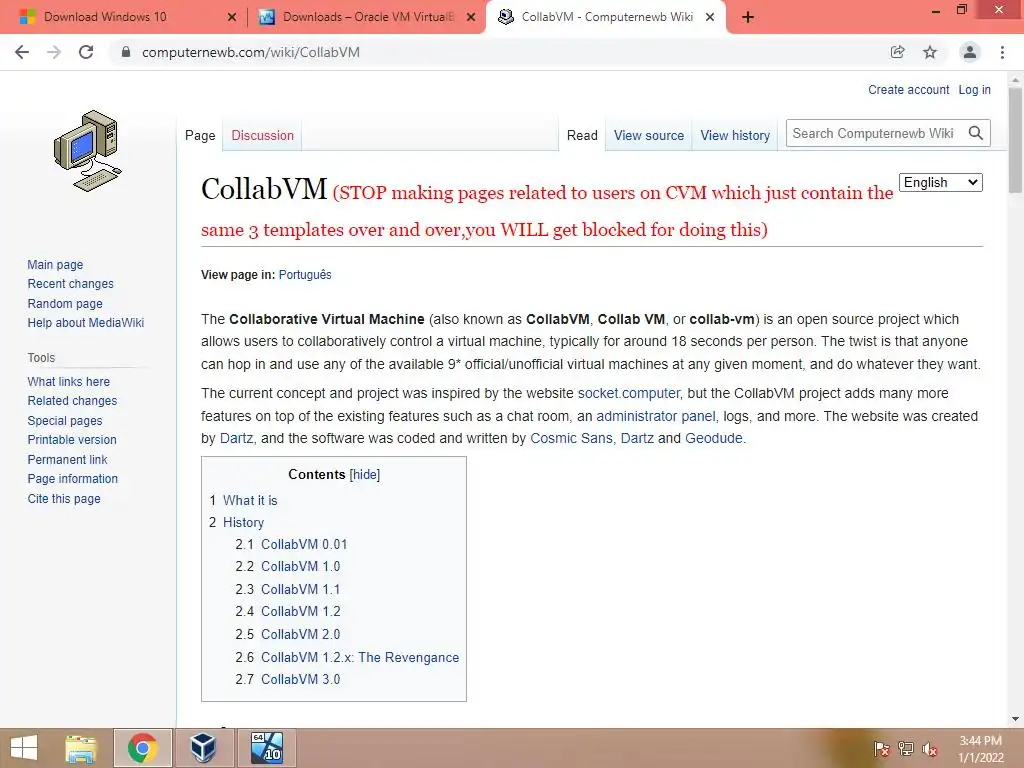Click the network tray icon
1024x768 pixels.
906,748
